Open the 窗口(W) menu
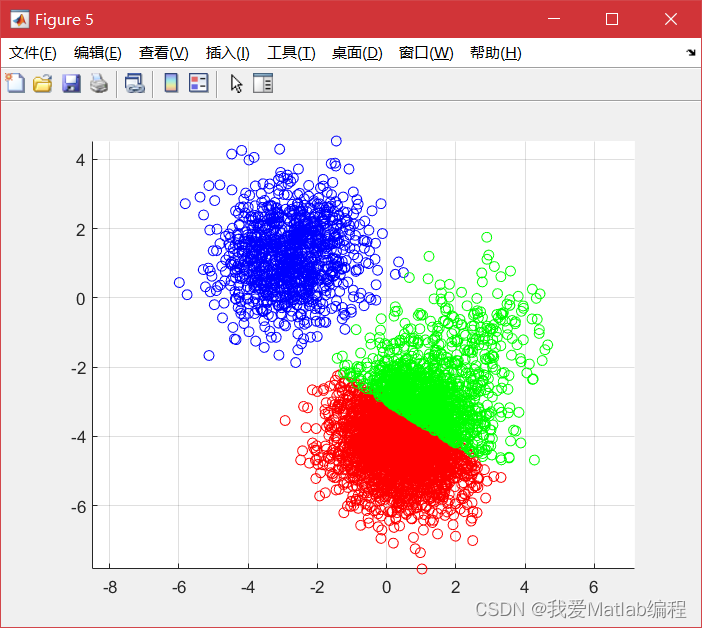This screenshot has height=628, width=702. [x=426, y=53]
